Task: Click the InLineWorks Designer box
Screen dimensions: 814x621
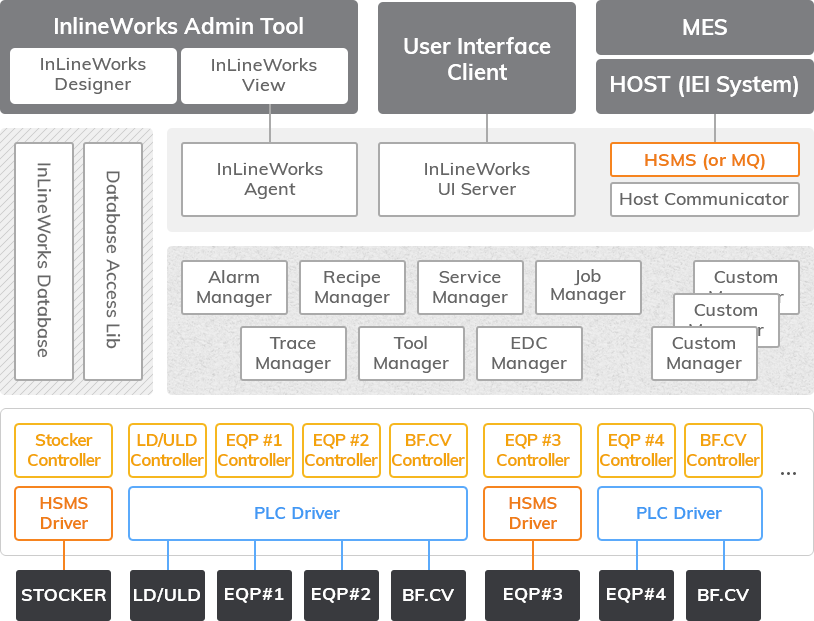Action: tap(93, 75)
